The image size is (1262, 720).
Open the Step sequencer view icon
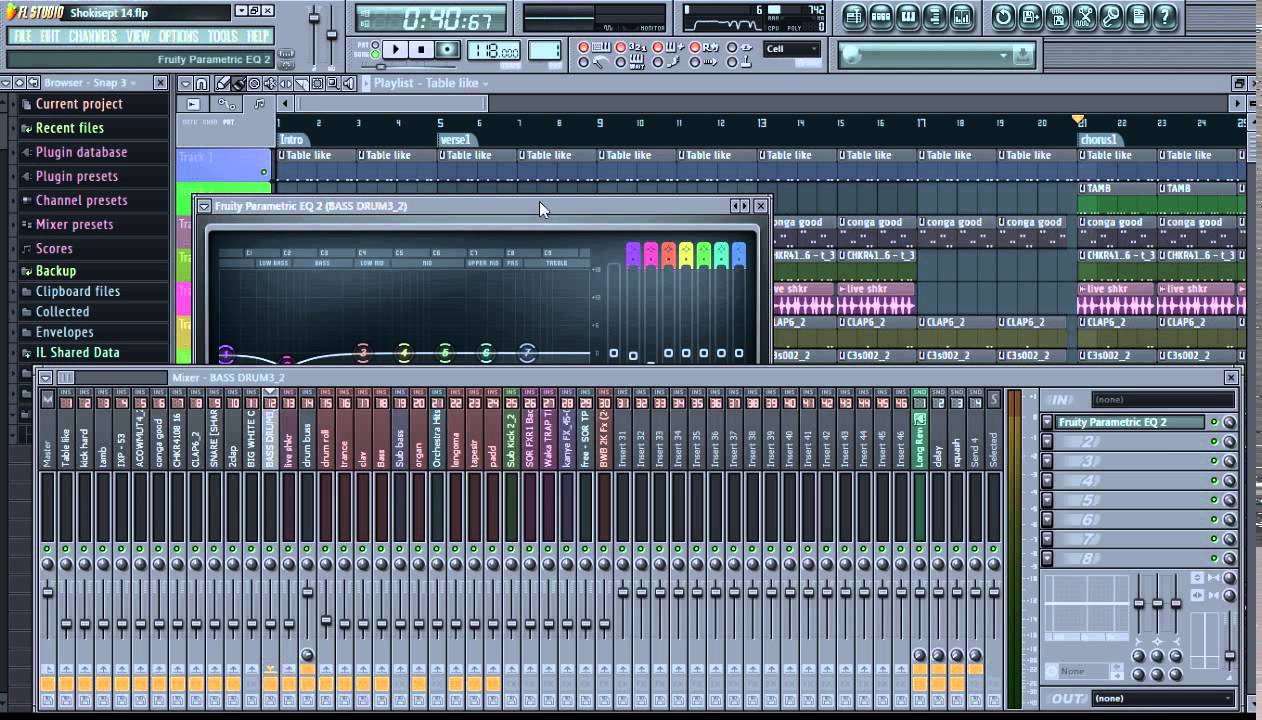[882, 16]
